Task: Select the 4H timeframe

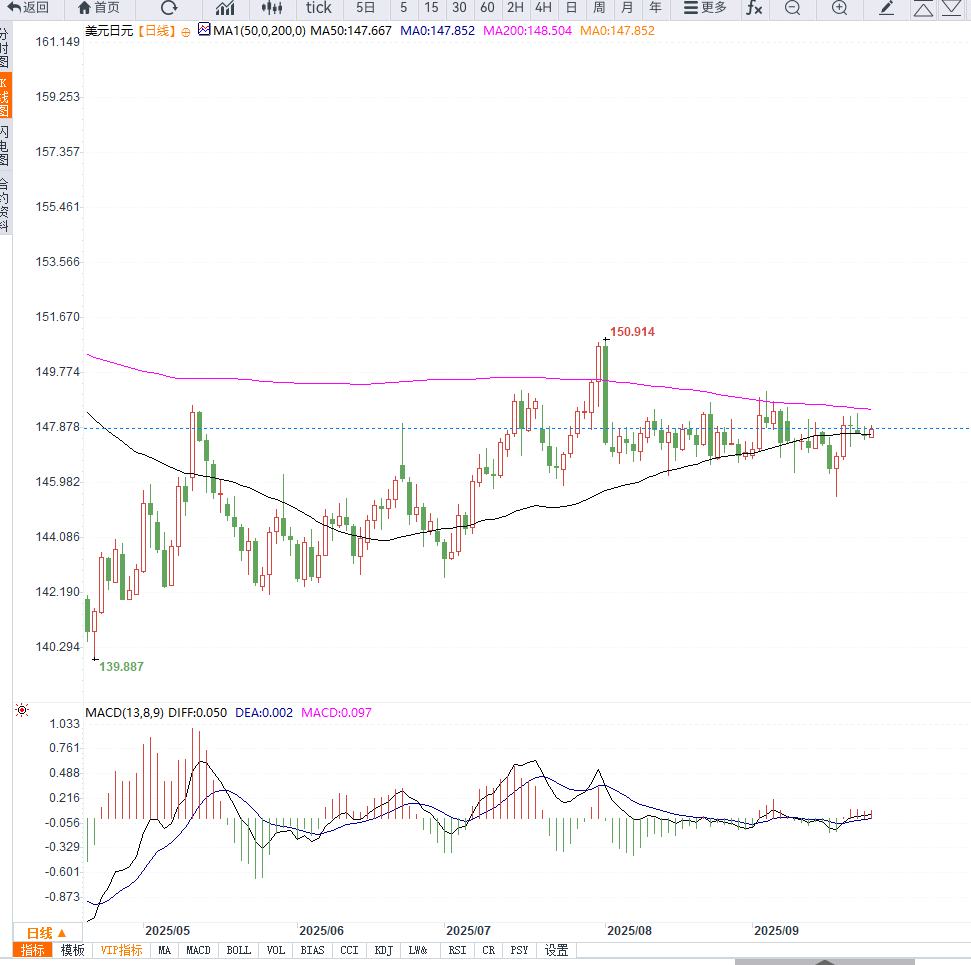Action: click(x=543, y=7)
